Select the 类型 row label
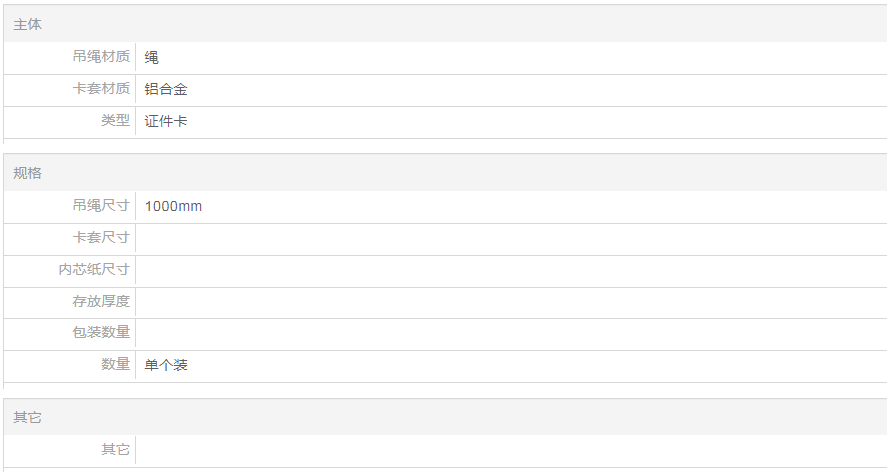 click(x=115, y=121)
